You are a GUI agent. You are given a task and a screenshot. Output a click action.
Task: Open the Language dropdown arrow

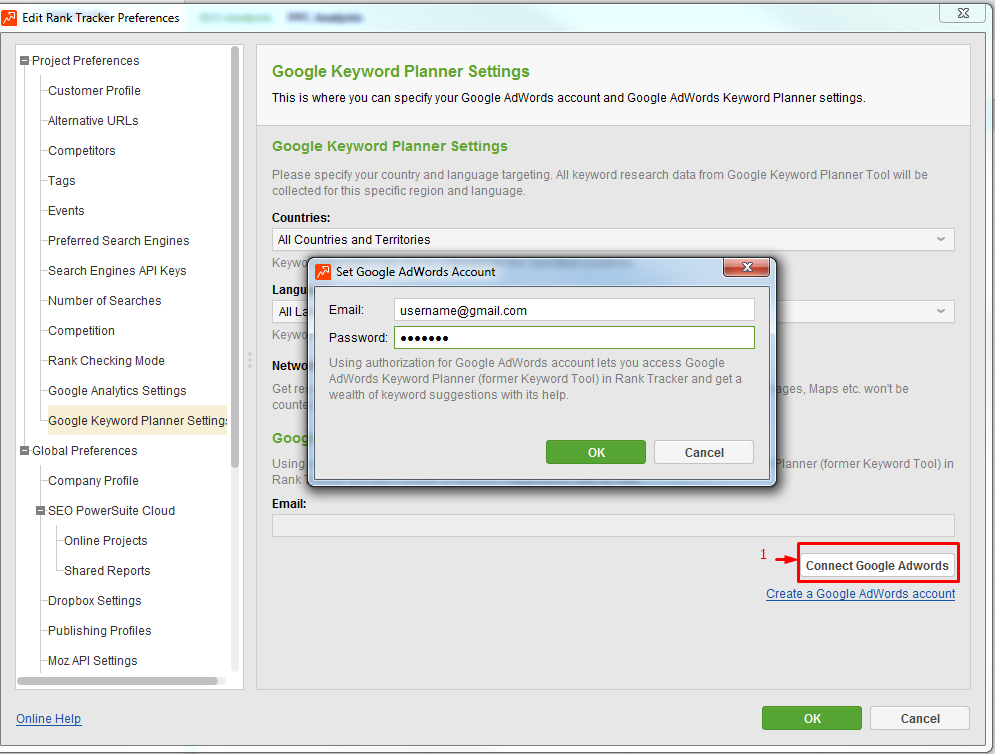(941, 311)
